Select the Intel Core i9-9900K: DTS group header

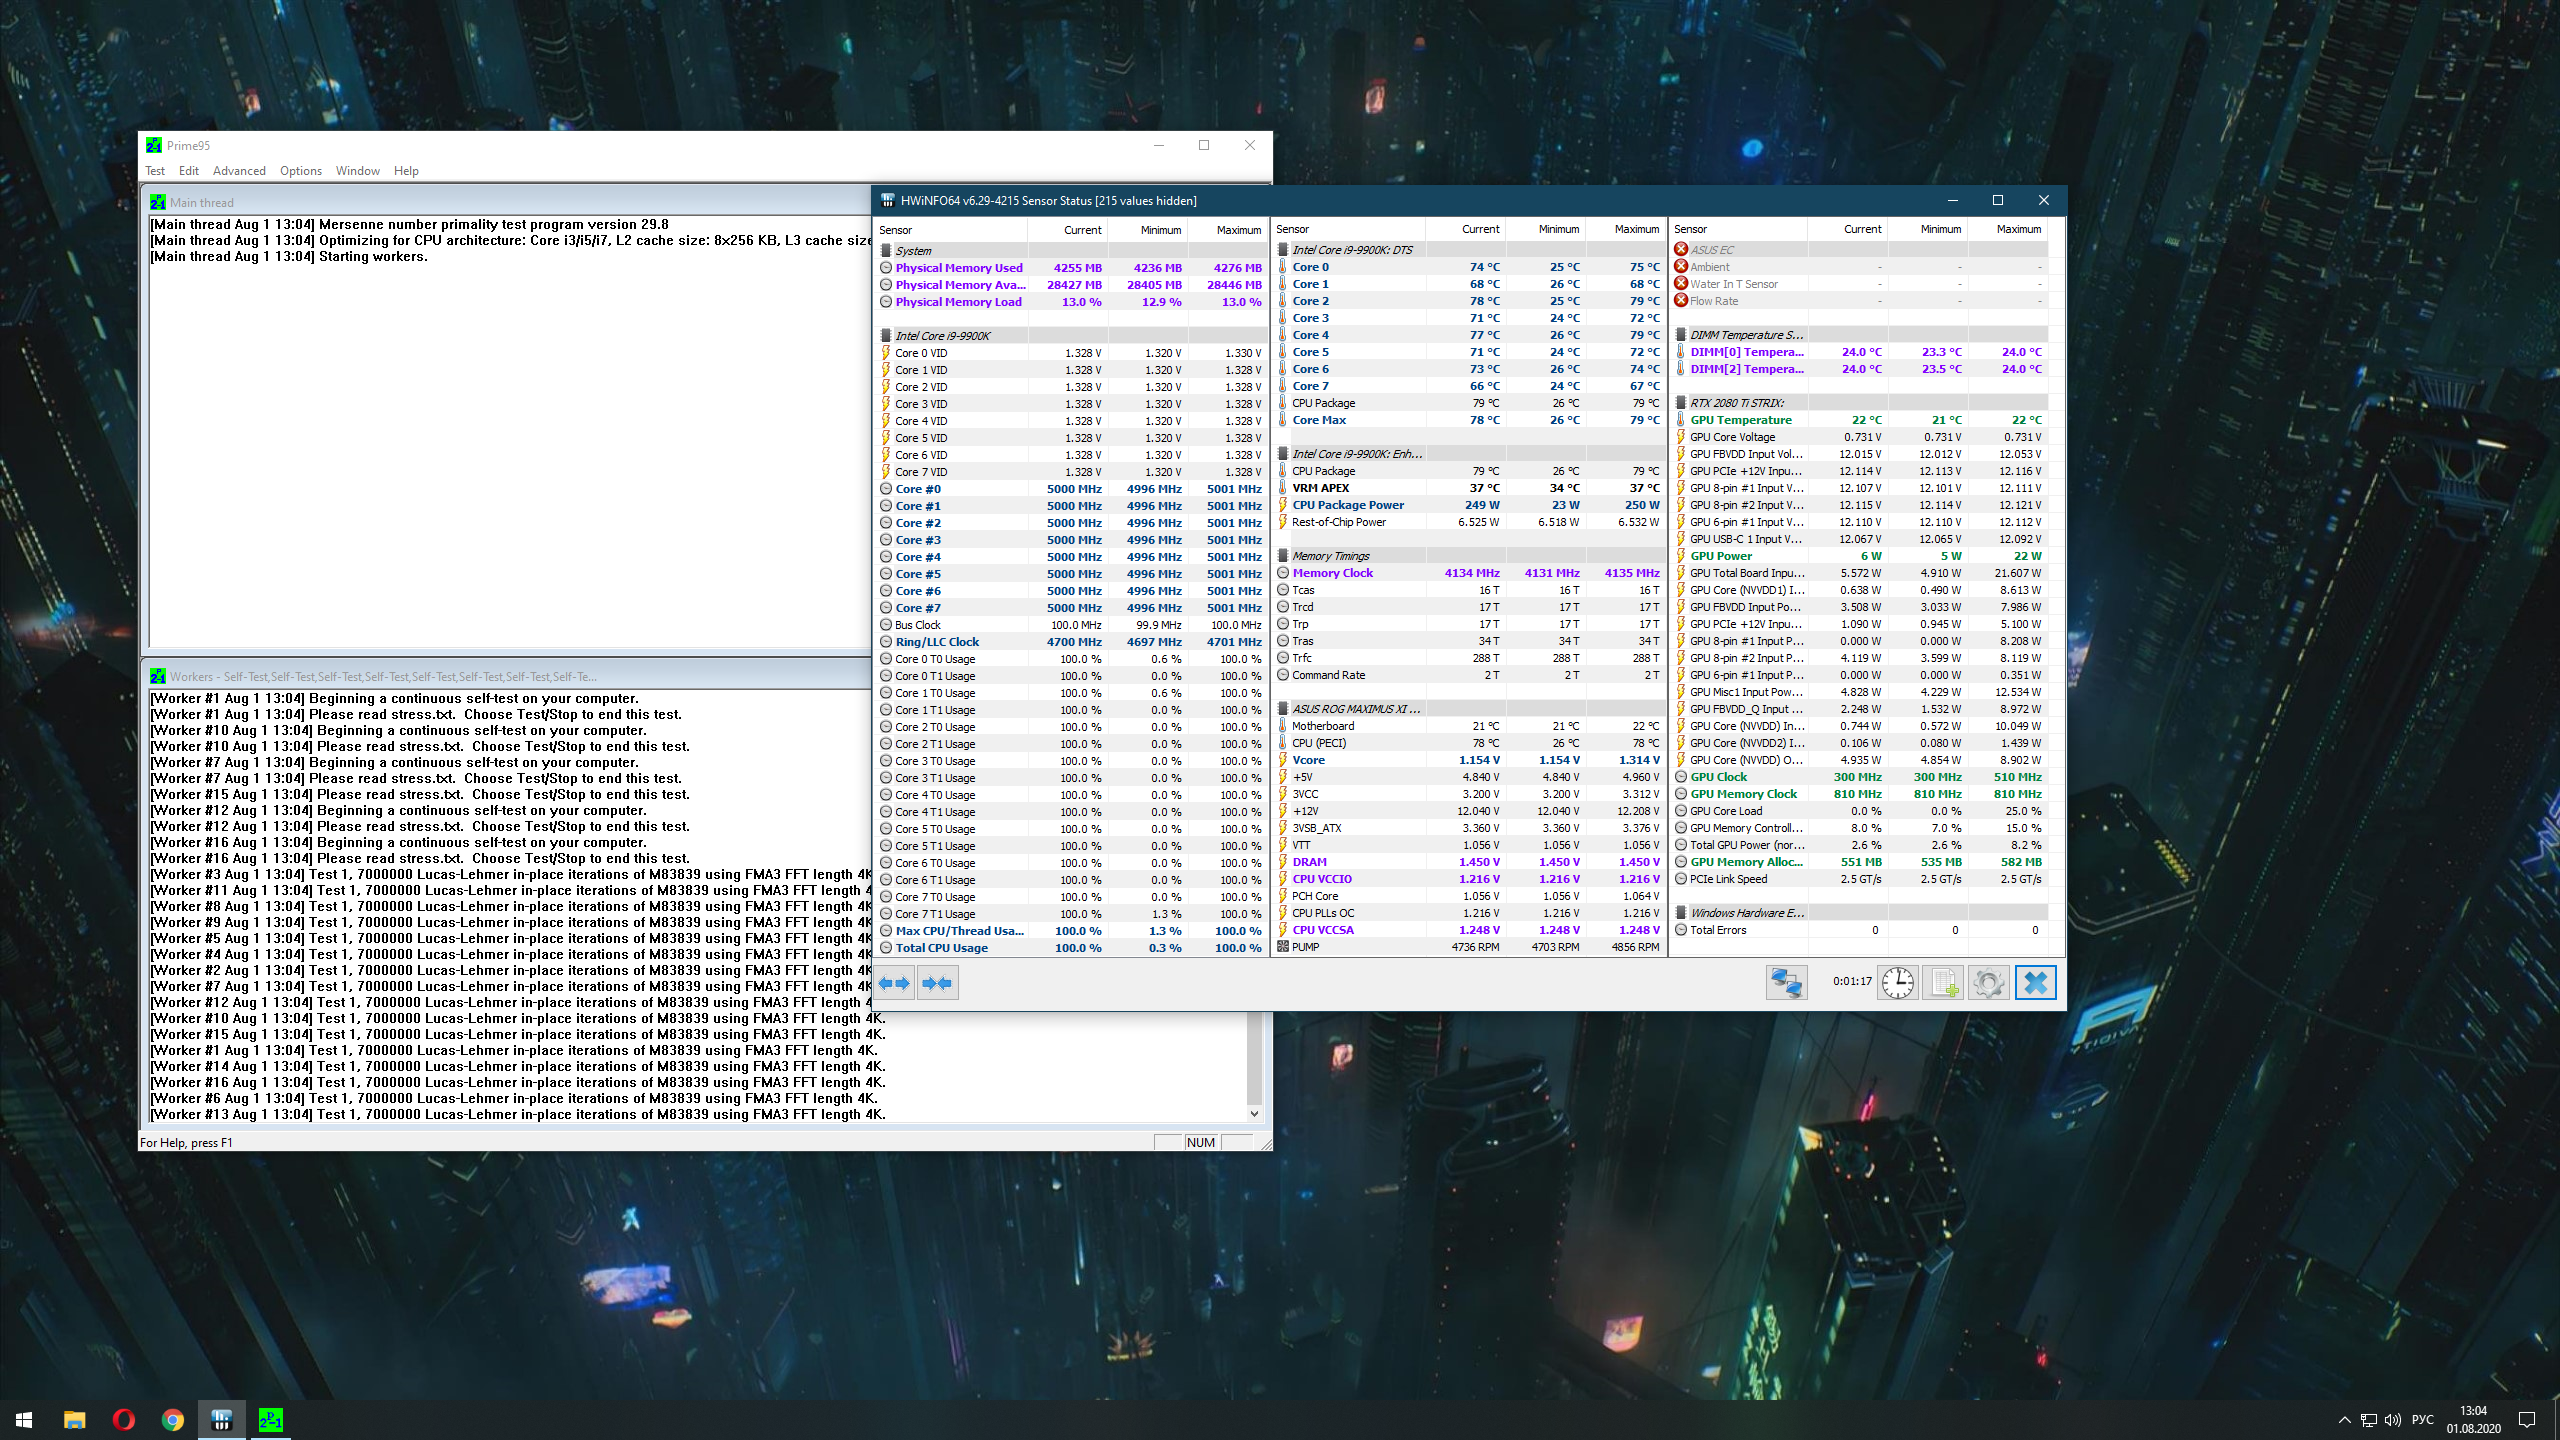[x=1352, y=250]
